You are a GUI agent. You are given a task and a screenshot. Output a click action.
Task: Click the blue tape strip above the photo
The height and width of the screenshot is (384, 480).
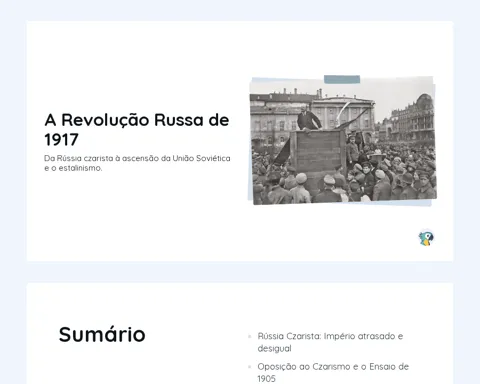point(342,79)
